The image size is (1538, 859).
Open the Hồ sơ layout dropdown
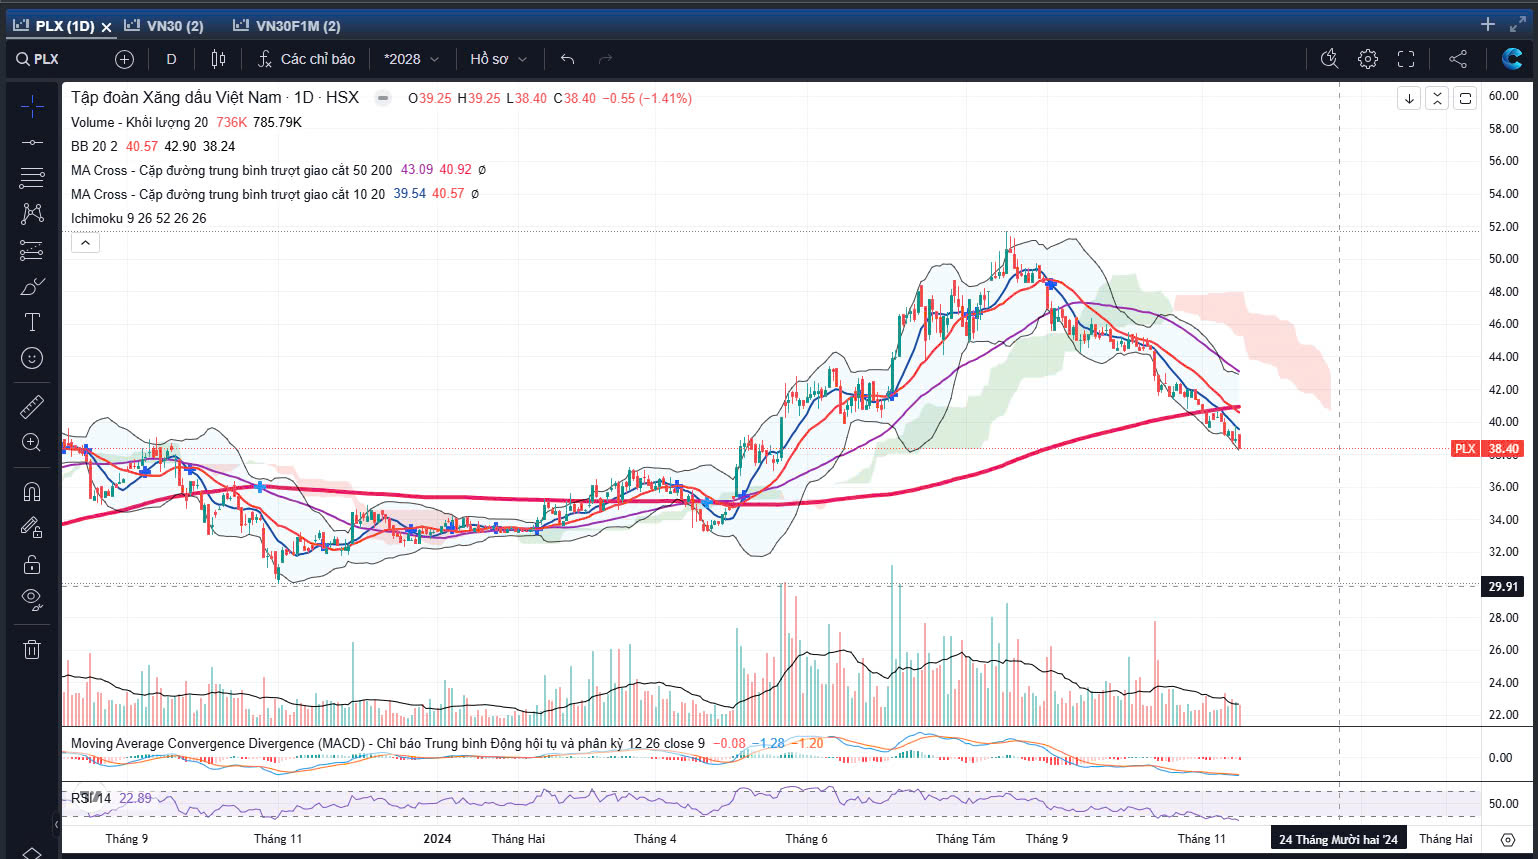(x=498, y=59)
